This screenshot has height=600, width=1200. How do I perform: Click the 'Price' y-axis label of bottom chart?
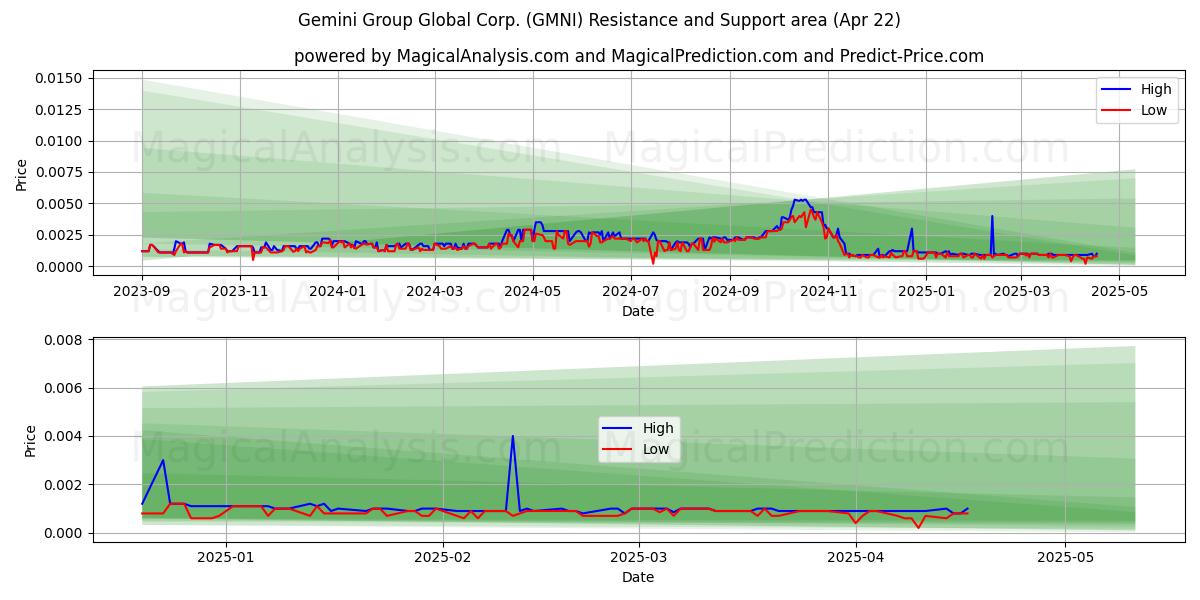[x=30, y=440]
